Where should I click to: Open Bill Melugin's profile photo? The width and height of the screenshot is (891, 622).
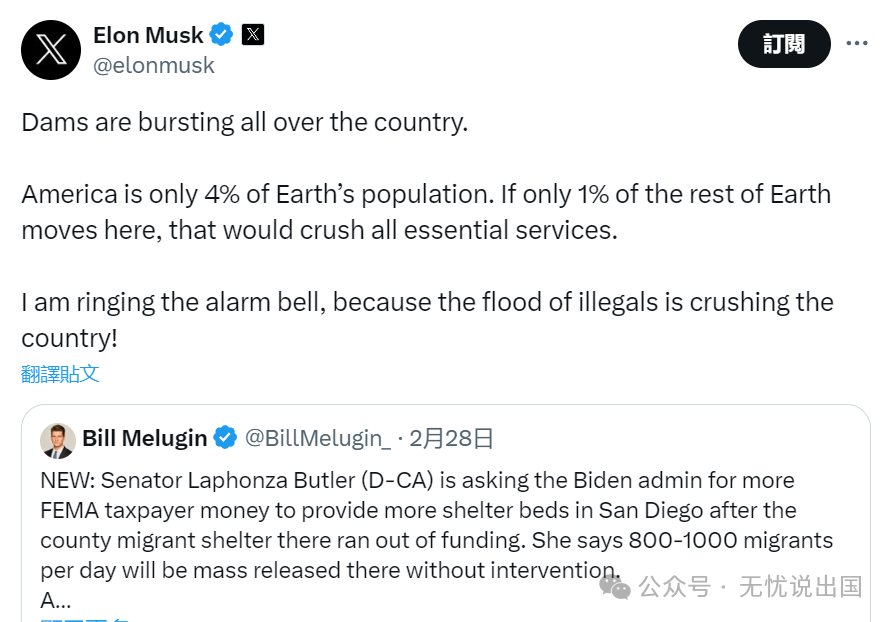tap(57, 439)
